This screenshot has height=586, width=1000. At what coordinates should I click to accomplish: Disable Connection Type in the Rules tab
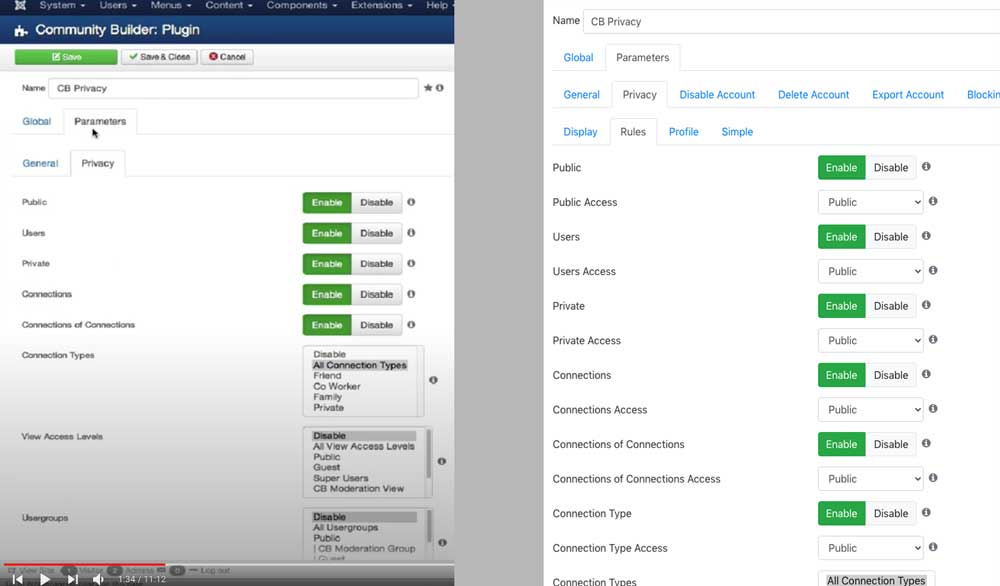(891, 514)
